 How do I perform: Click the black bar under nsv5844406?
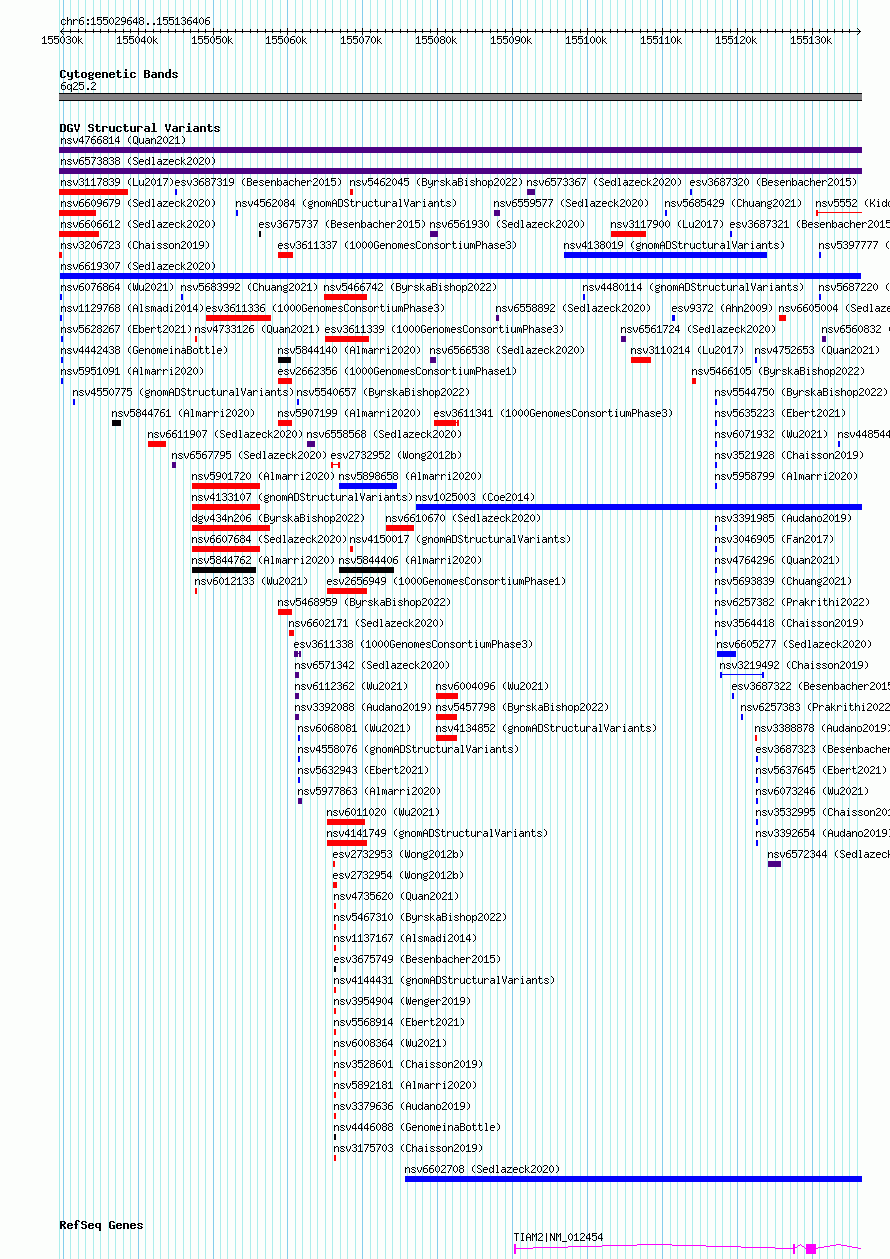(x=367, y=570)
